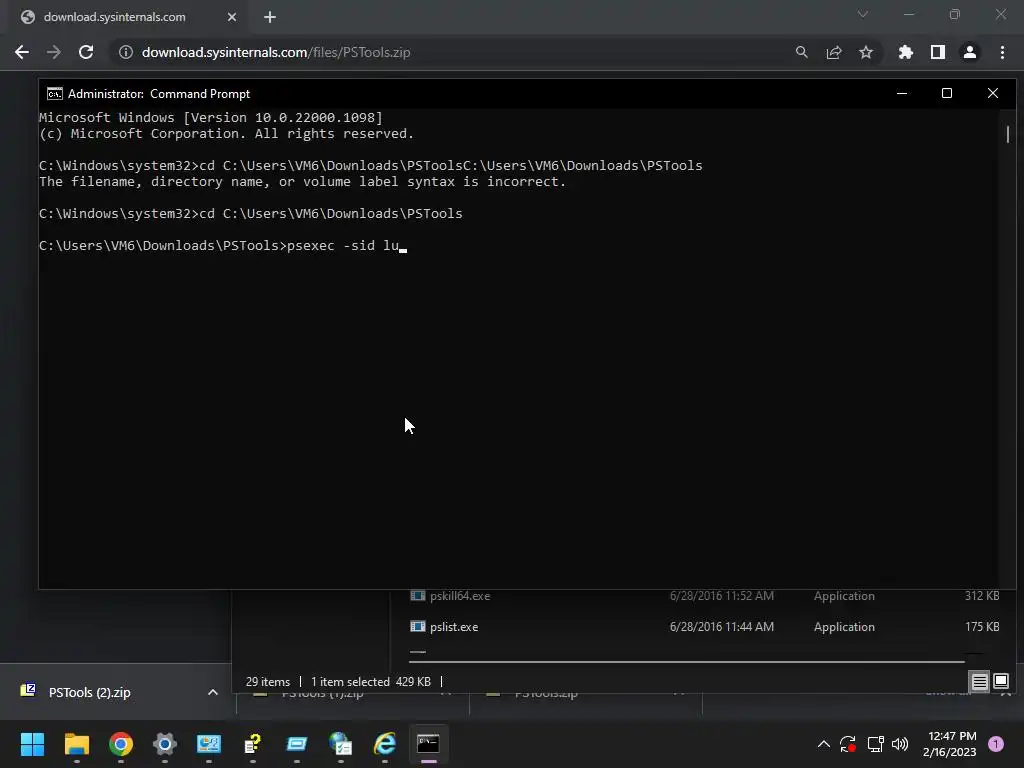Toggle Chrome side panel
This screenshot has width=1024, height=768.
pos(938,52)
